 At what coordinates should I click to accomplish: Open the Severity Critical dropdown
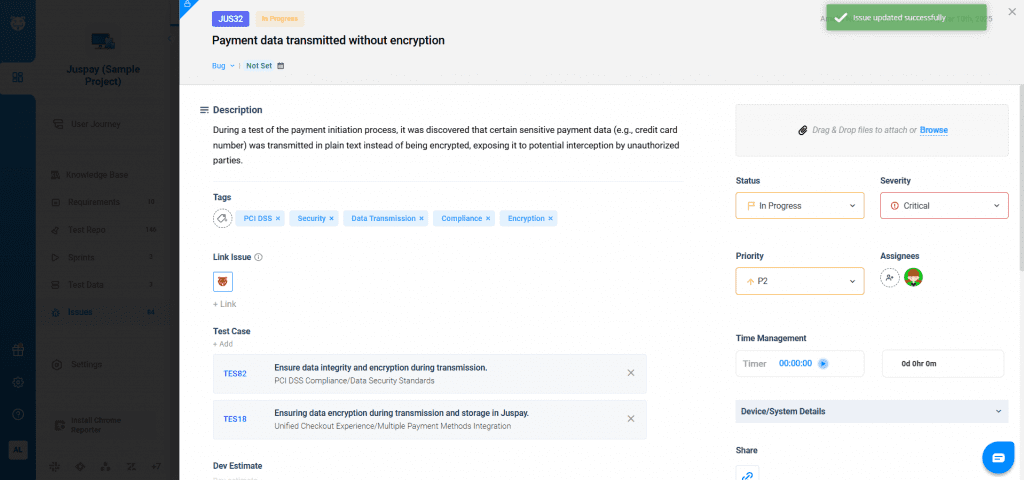pyautogui.click(x=944, y=206)
